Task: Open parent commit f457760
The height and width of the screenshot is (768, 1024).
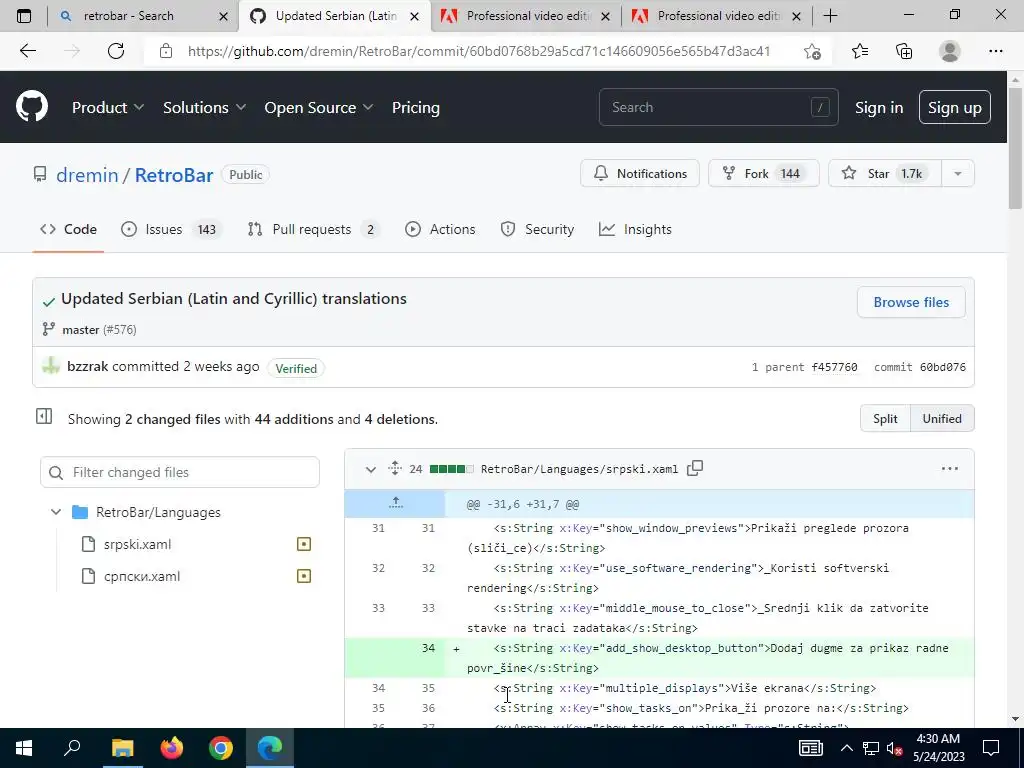Action: point(834,367)
